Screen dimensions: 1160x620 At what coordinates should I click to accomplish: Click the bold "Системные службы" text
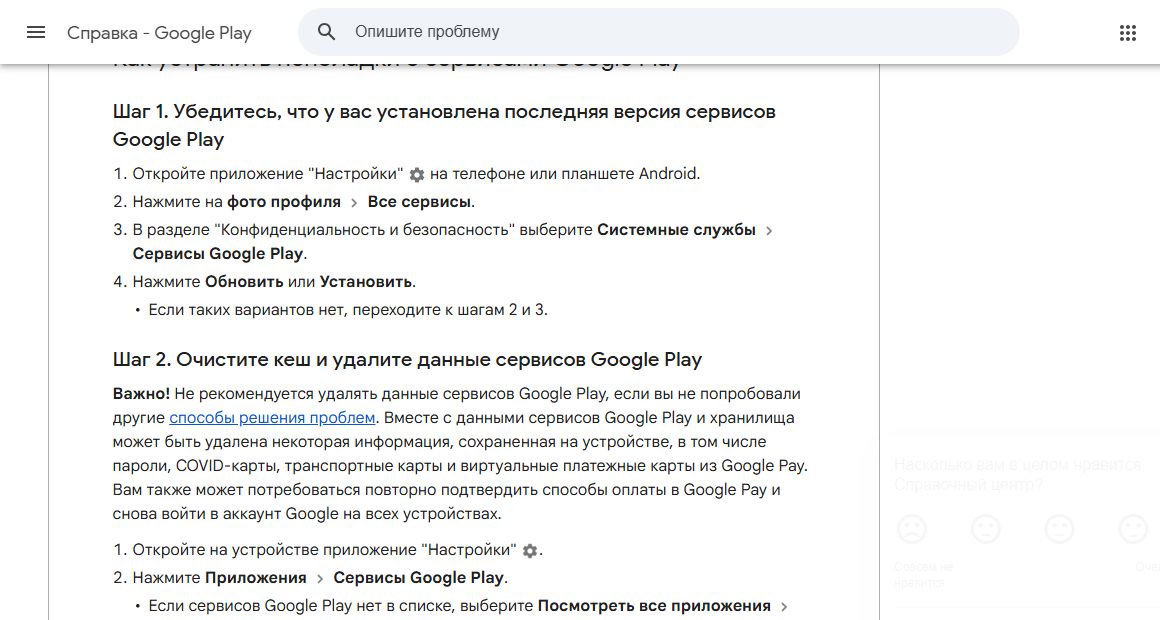tap(676, 229)
